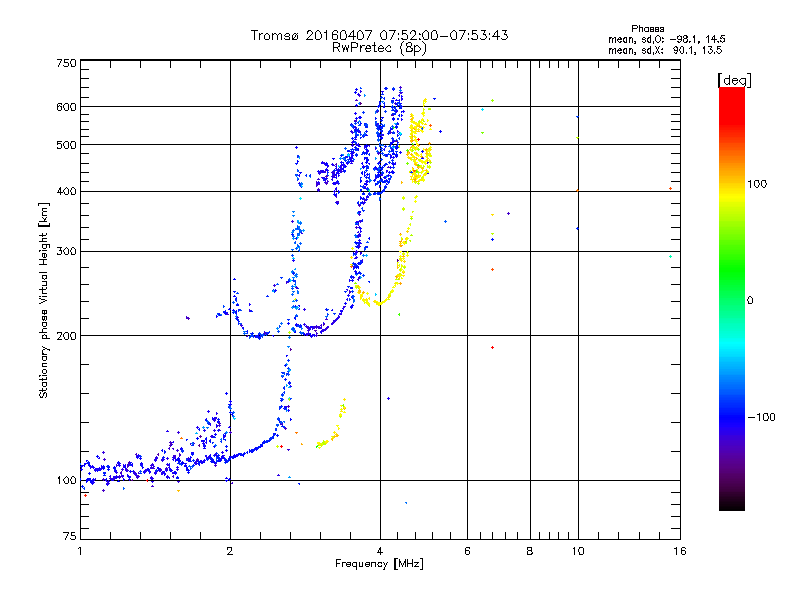
Task: Click the colorbar label '100'
Action: (x=757, y=184)
